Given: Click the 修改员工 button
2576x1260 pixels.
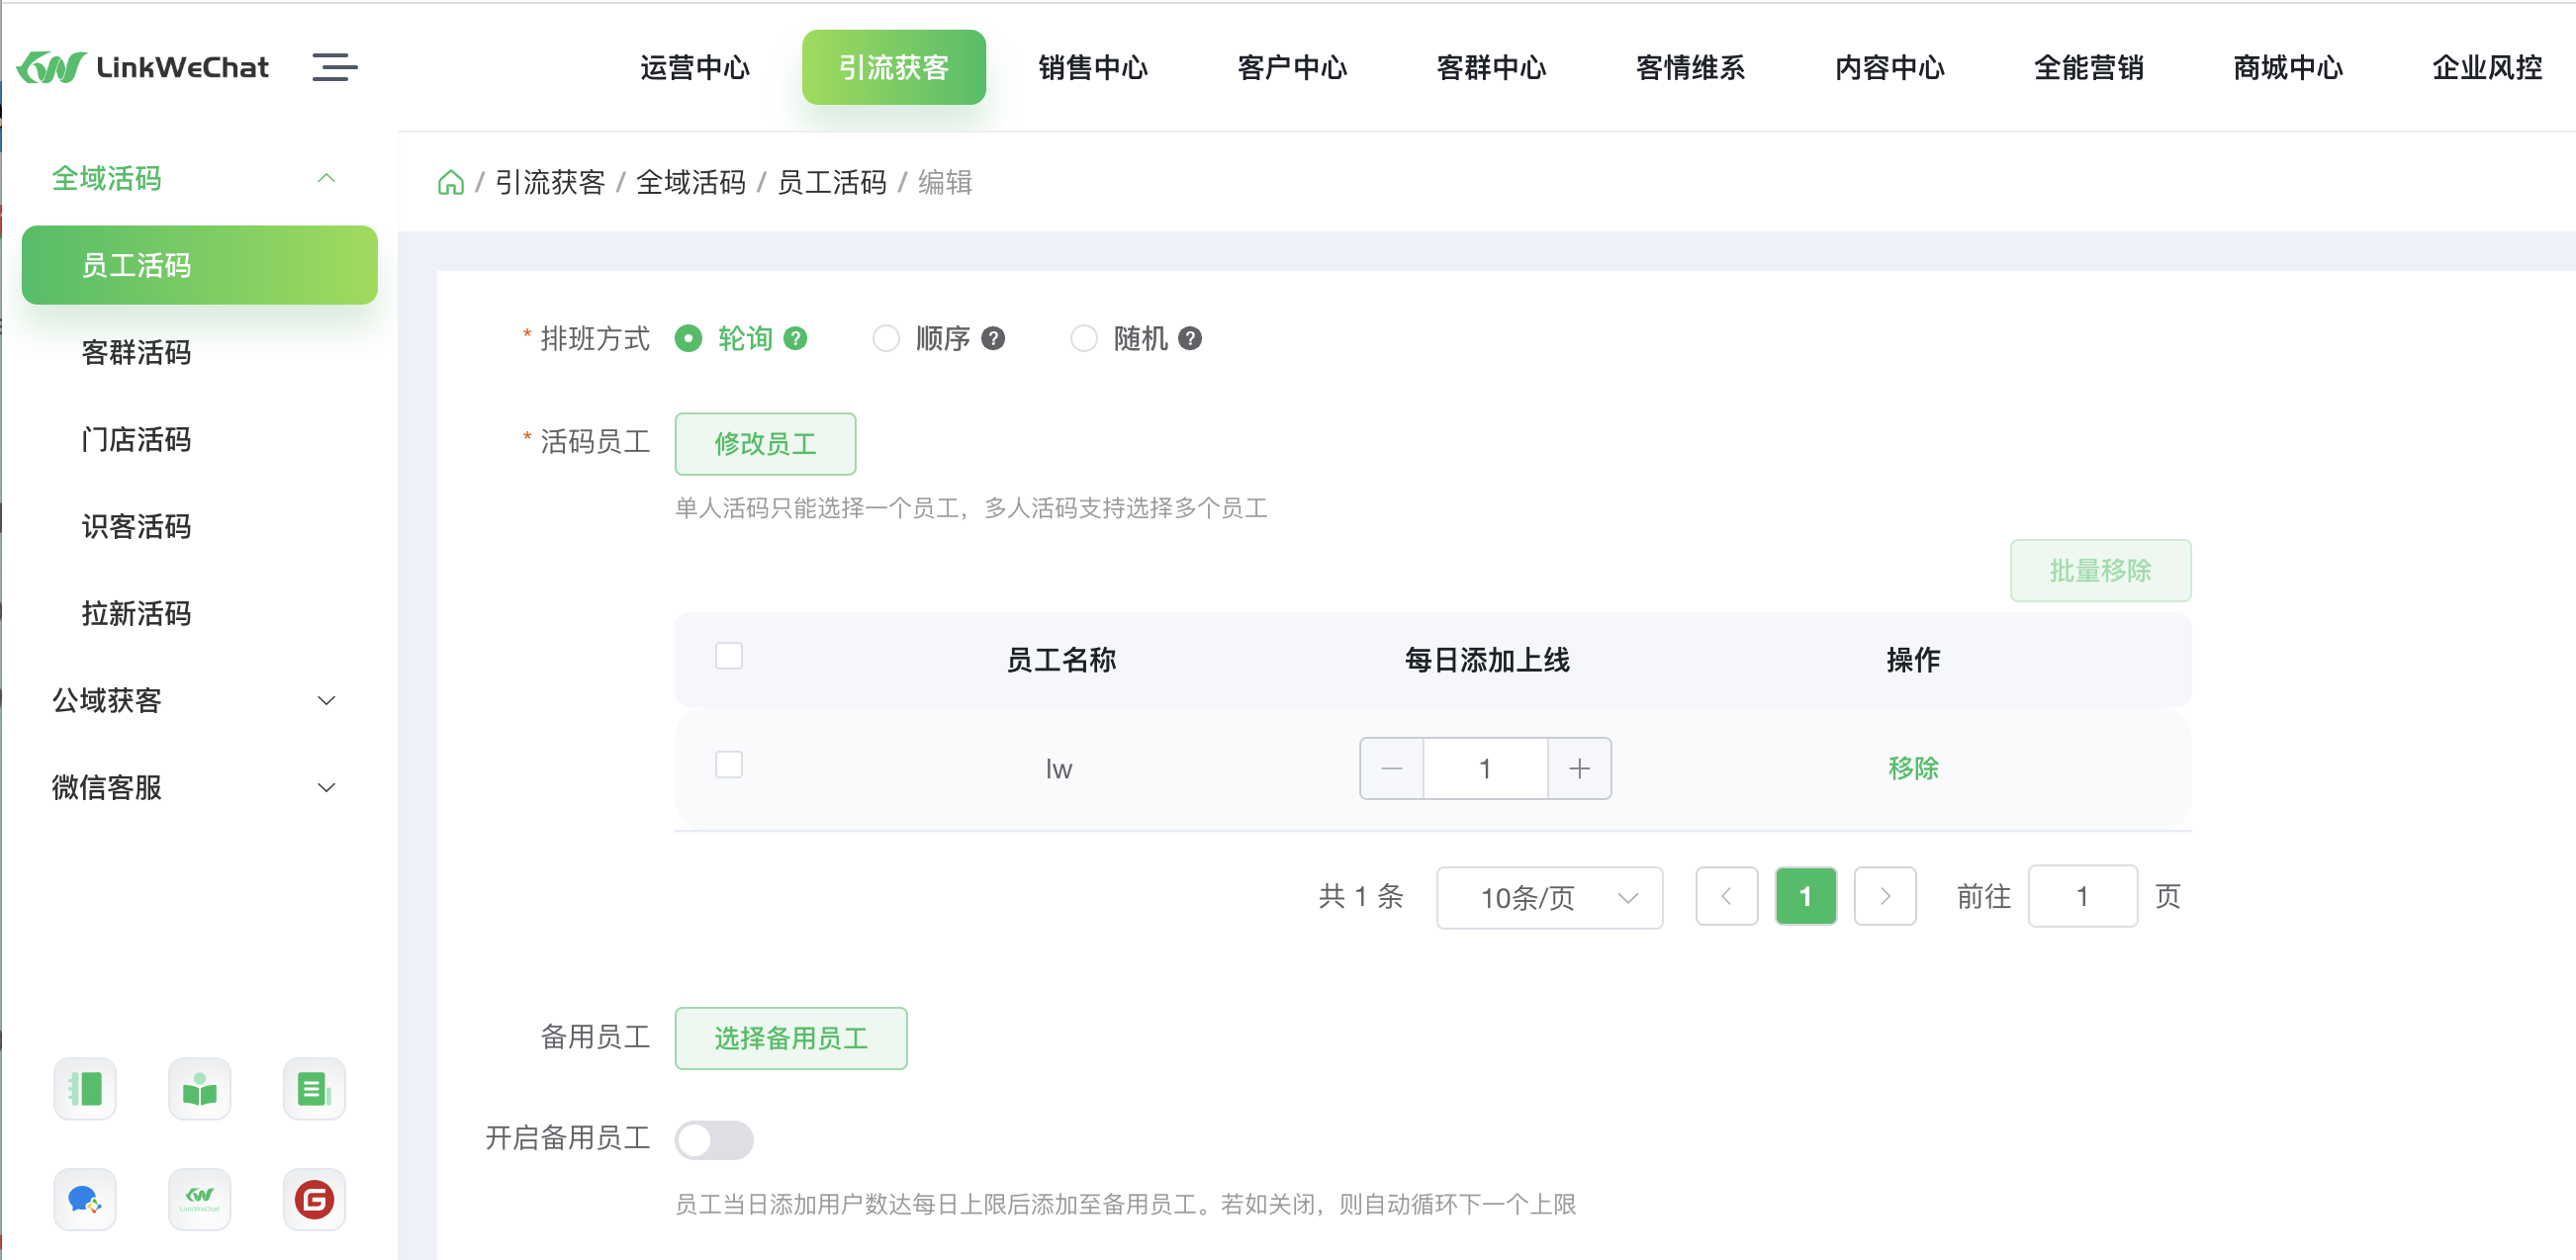Looking at the screenshot, I should [765, 443].
